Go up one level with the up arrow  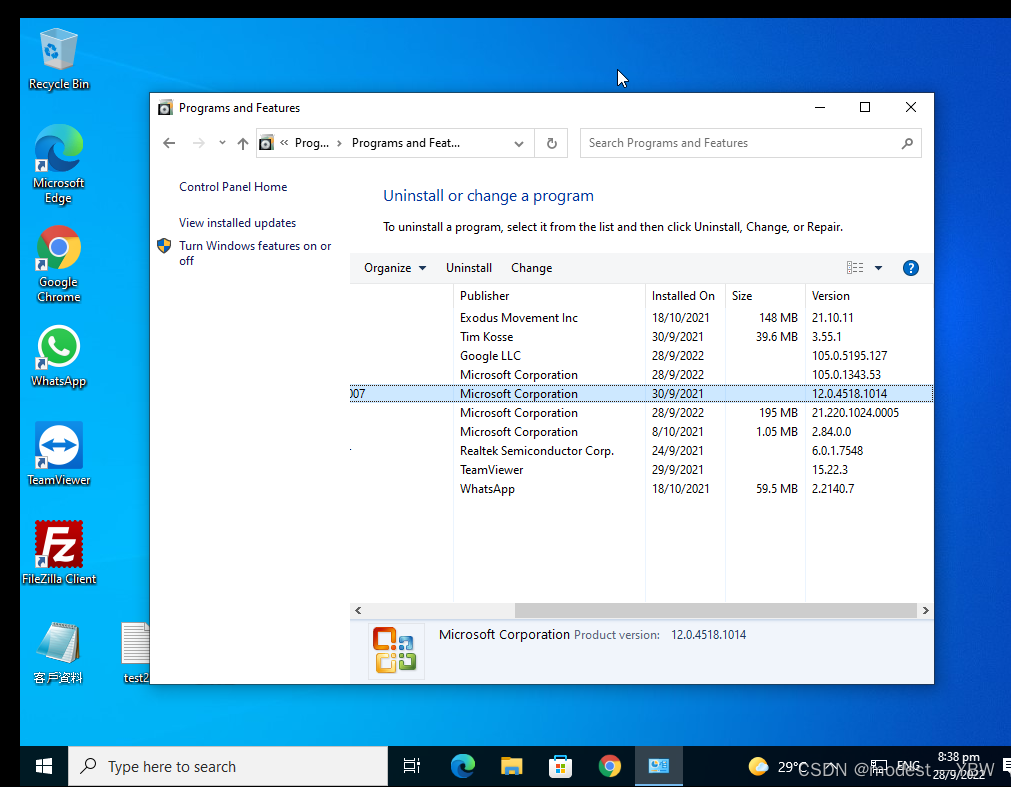click(242, 143)
